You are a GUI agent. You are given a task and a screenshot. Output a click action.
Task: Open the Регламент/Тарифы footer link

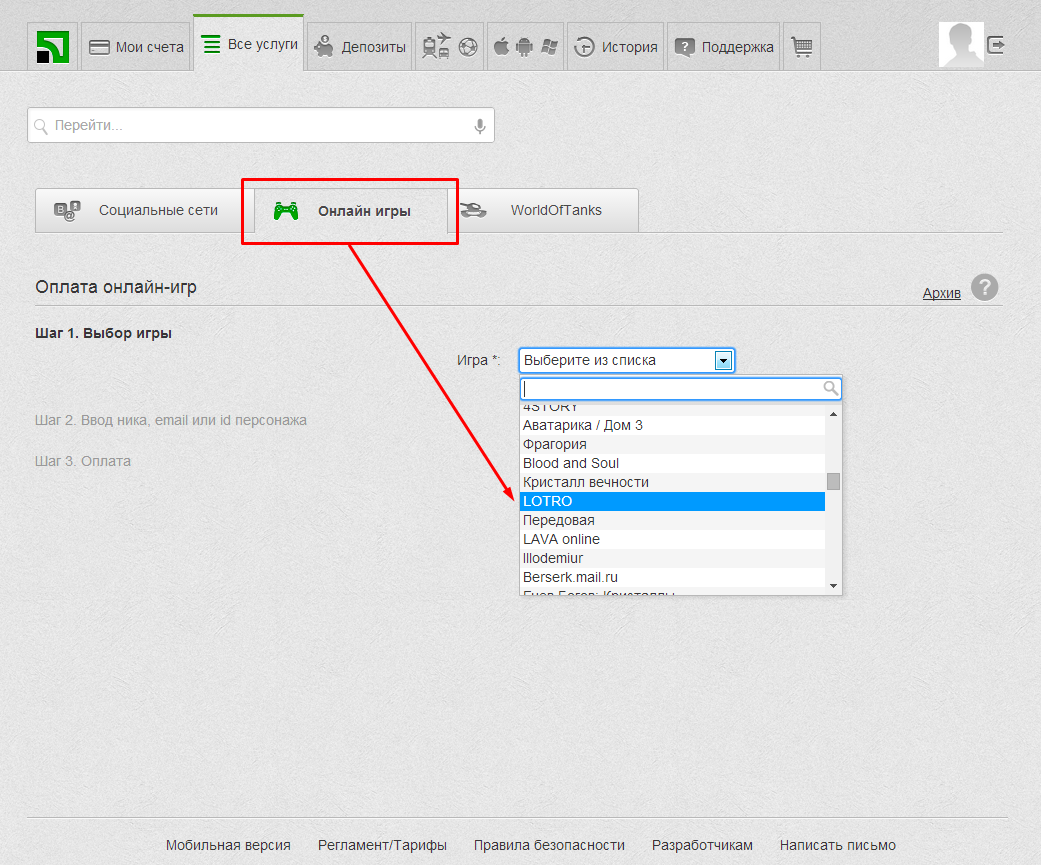click(x=382, y=845)
